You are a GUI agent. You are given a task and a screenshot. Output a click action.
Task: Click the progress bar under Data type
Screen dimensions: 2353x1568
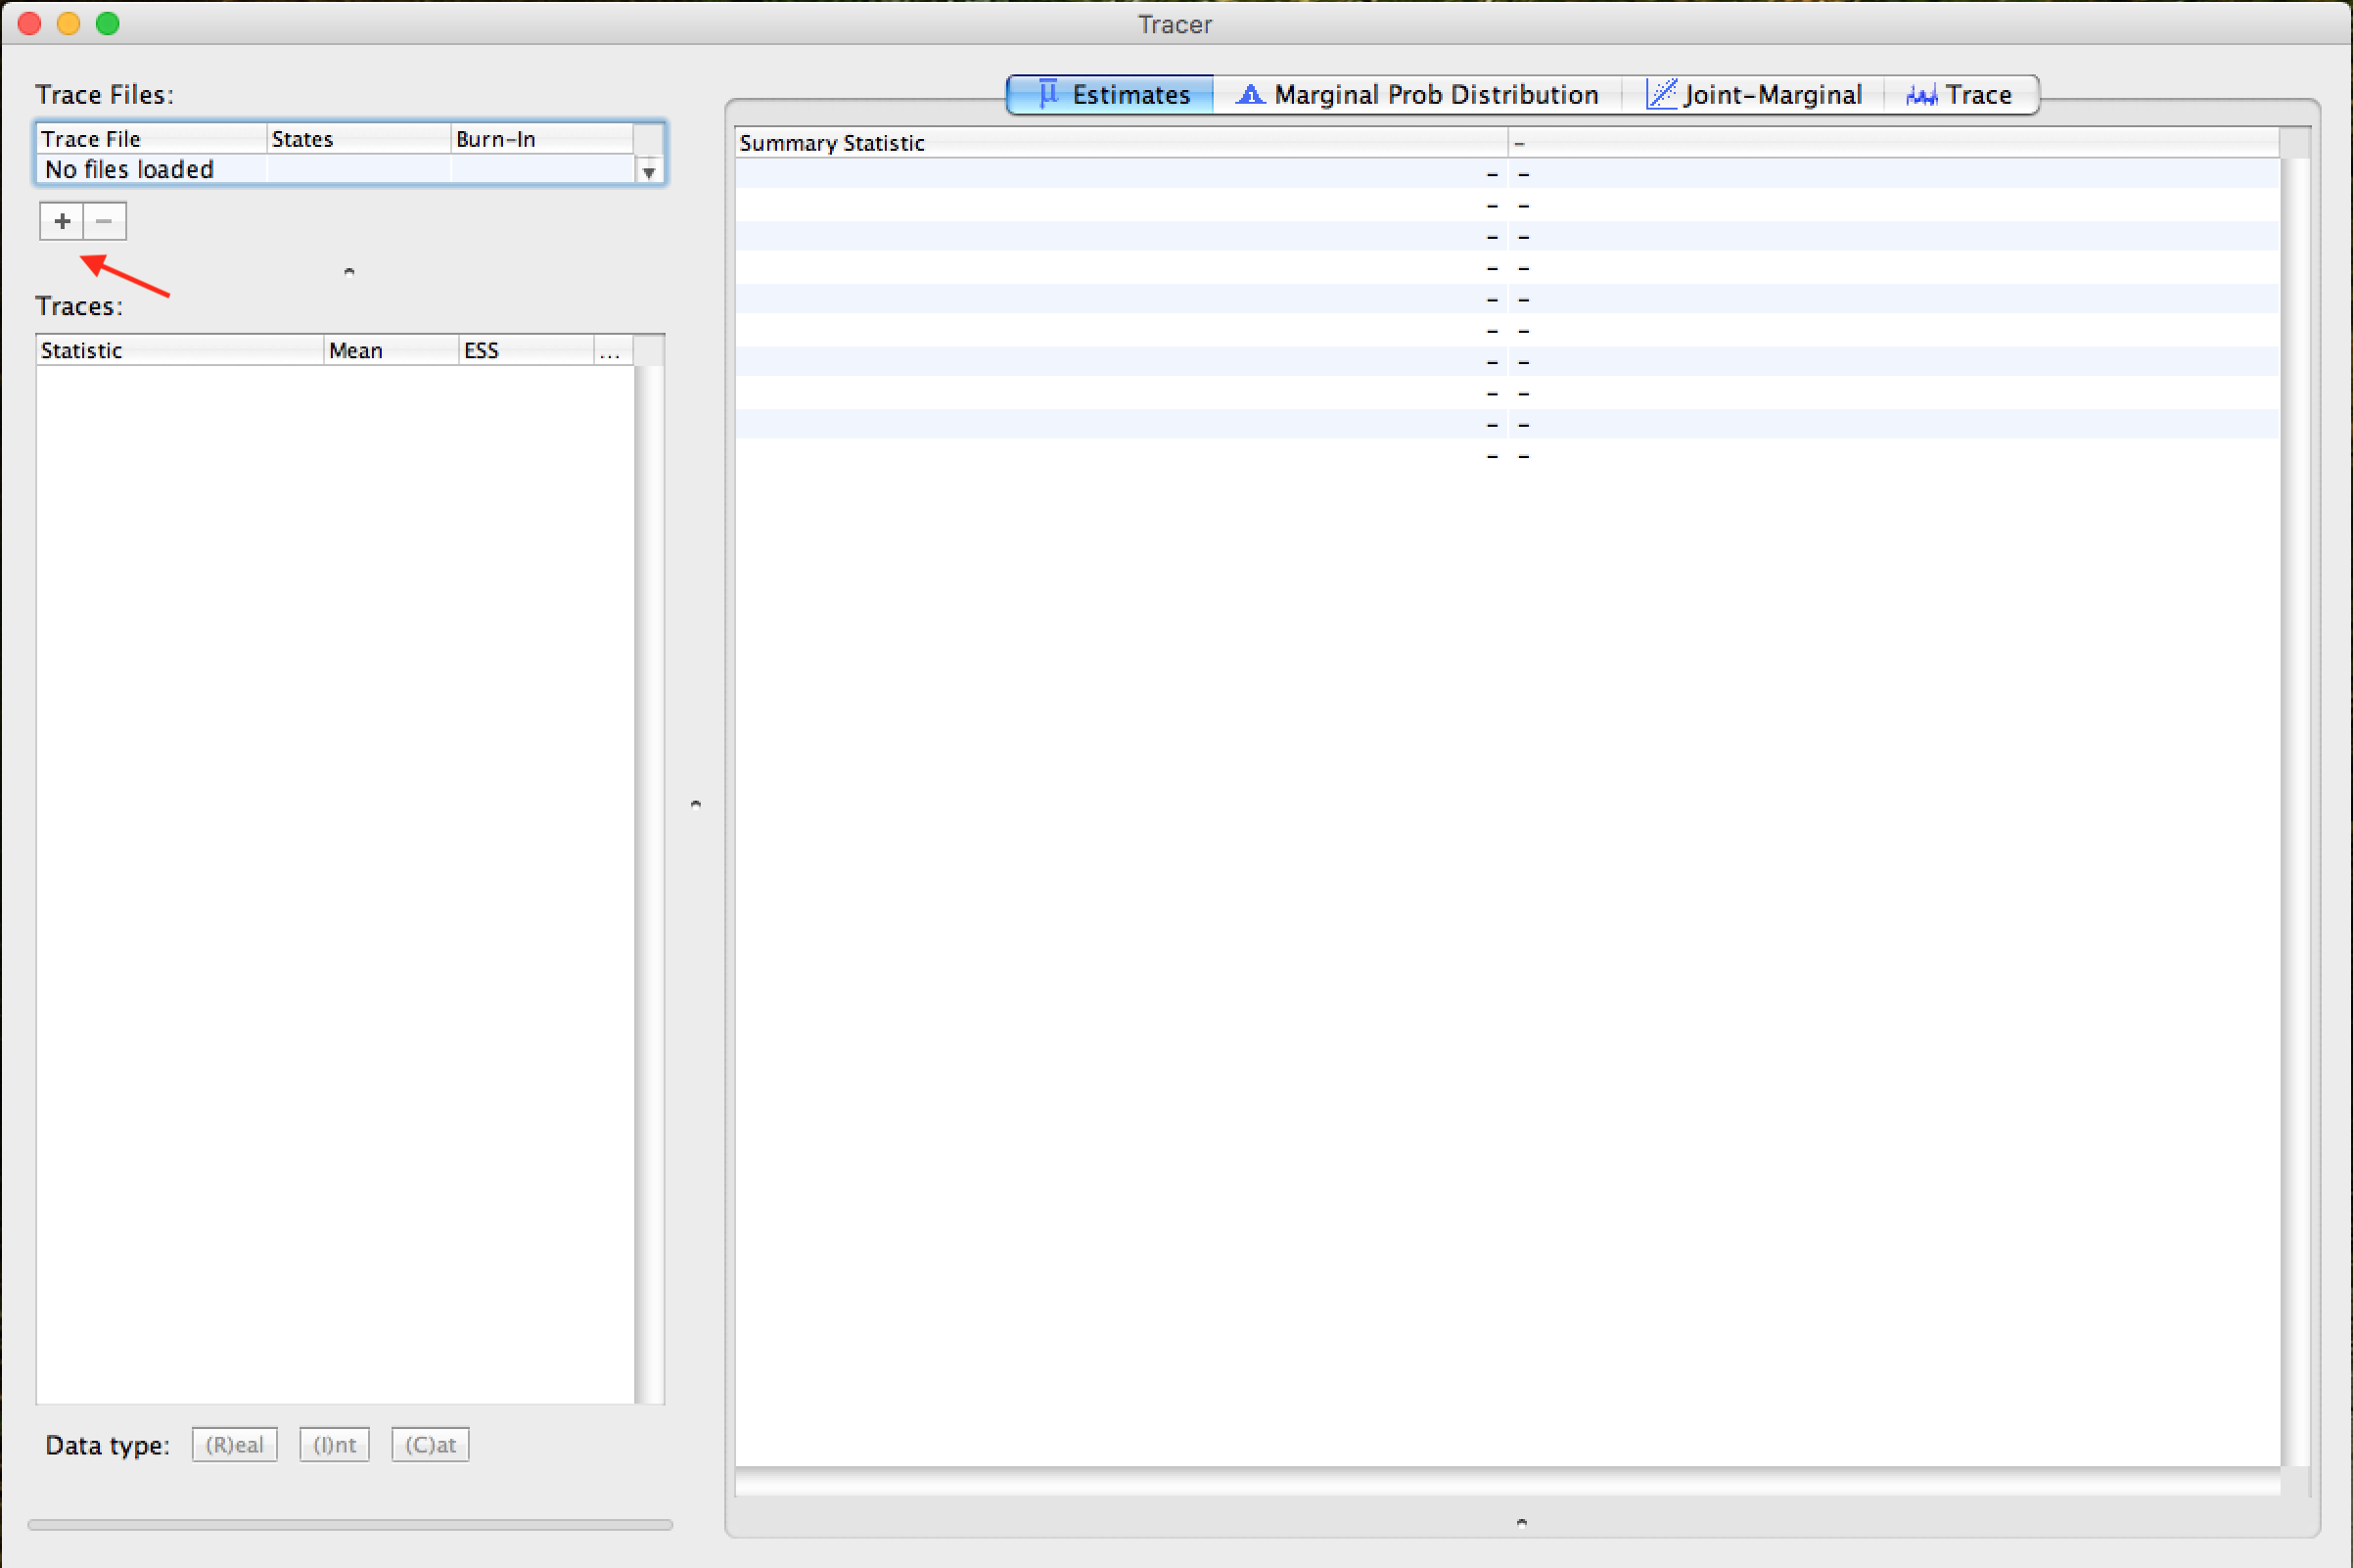click(x=350, y=1525)
